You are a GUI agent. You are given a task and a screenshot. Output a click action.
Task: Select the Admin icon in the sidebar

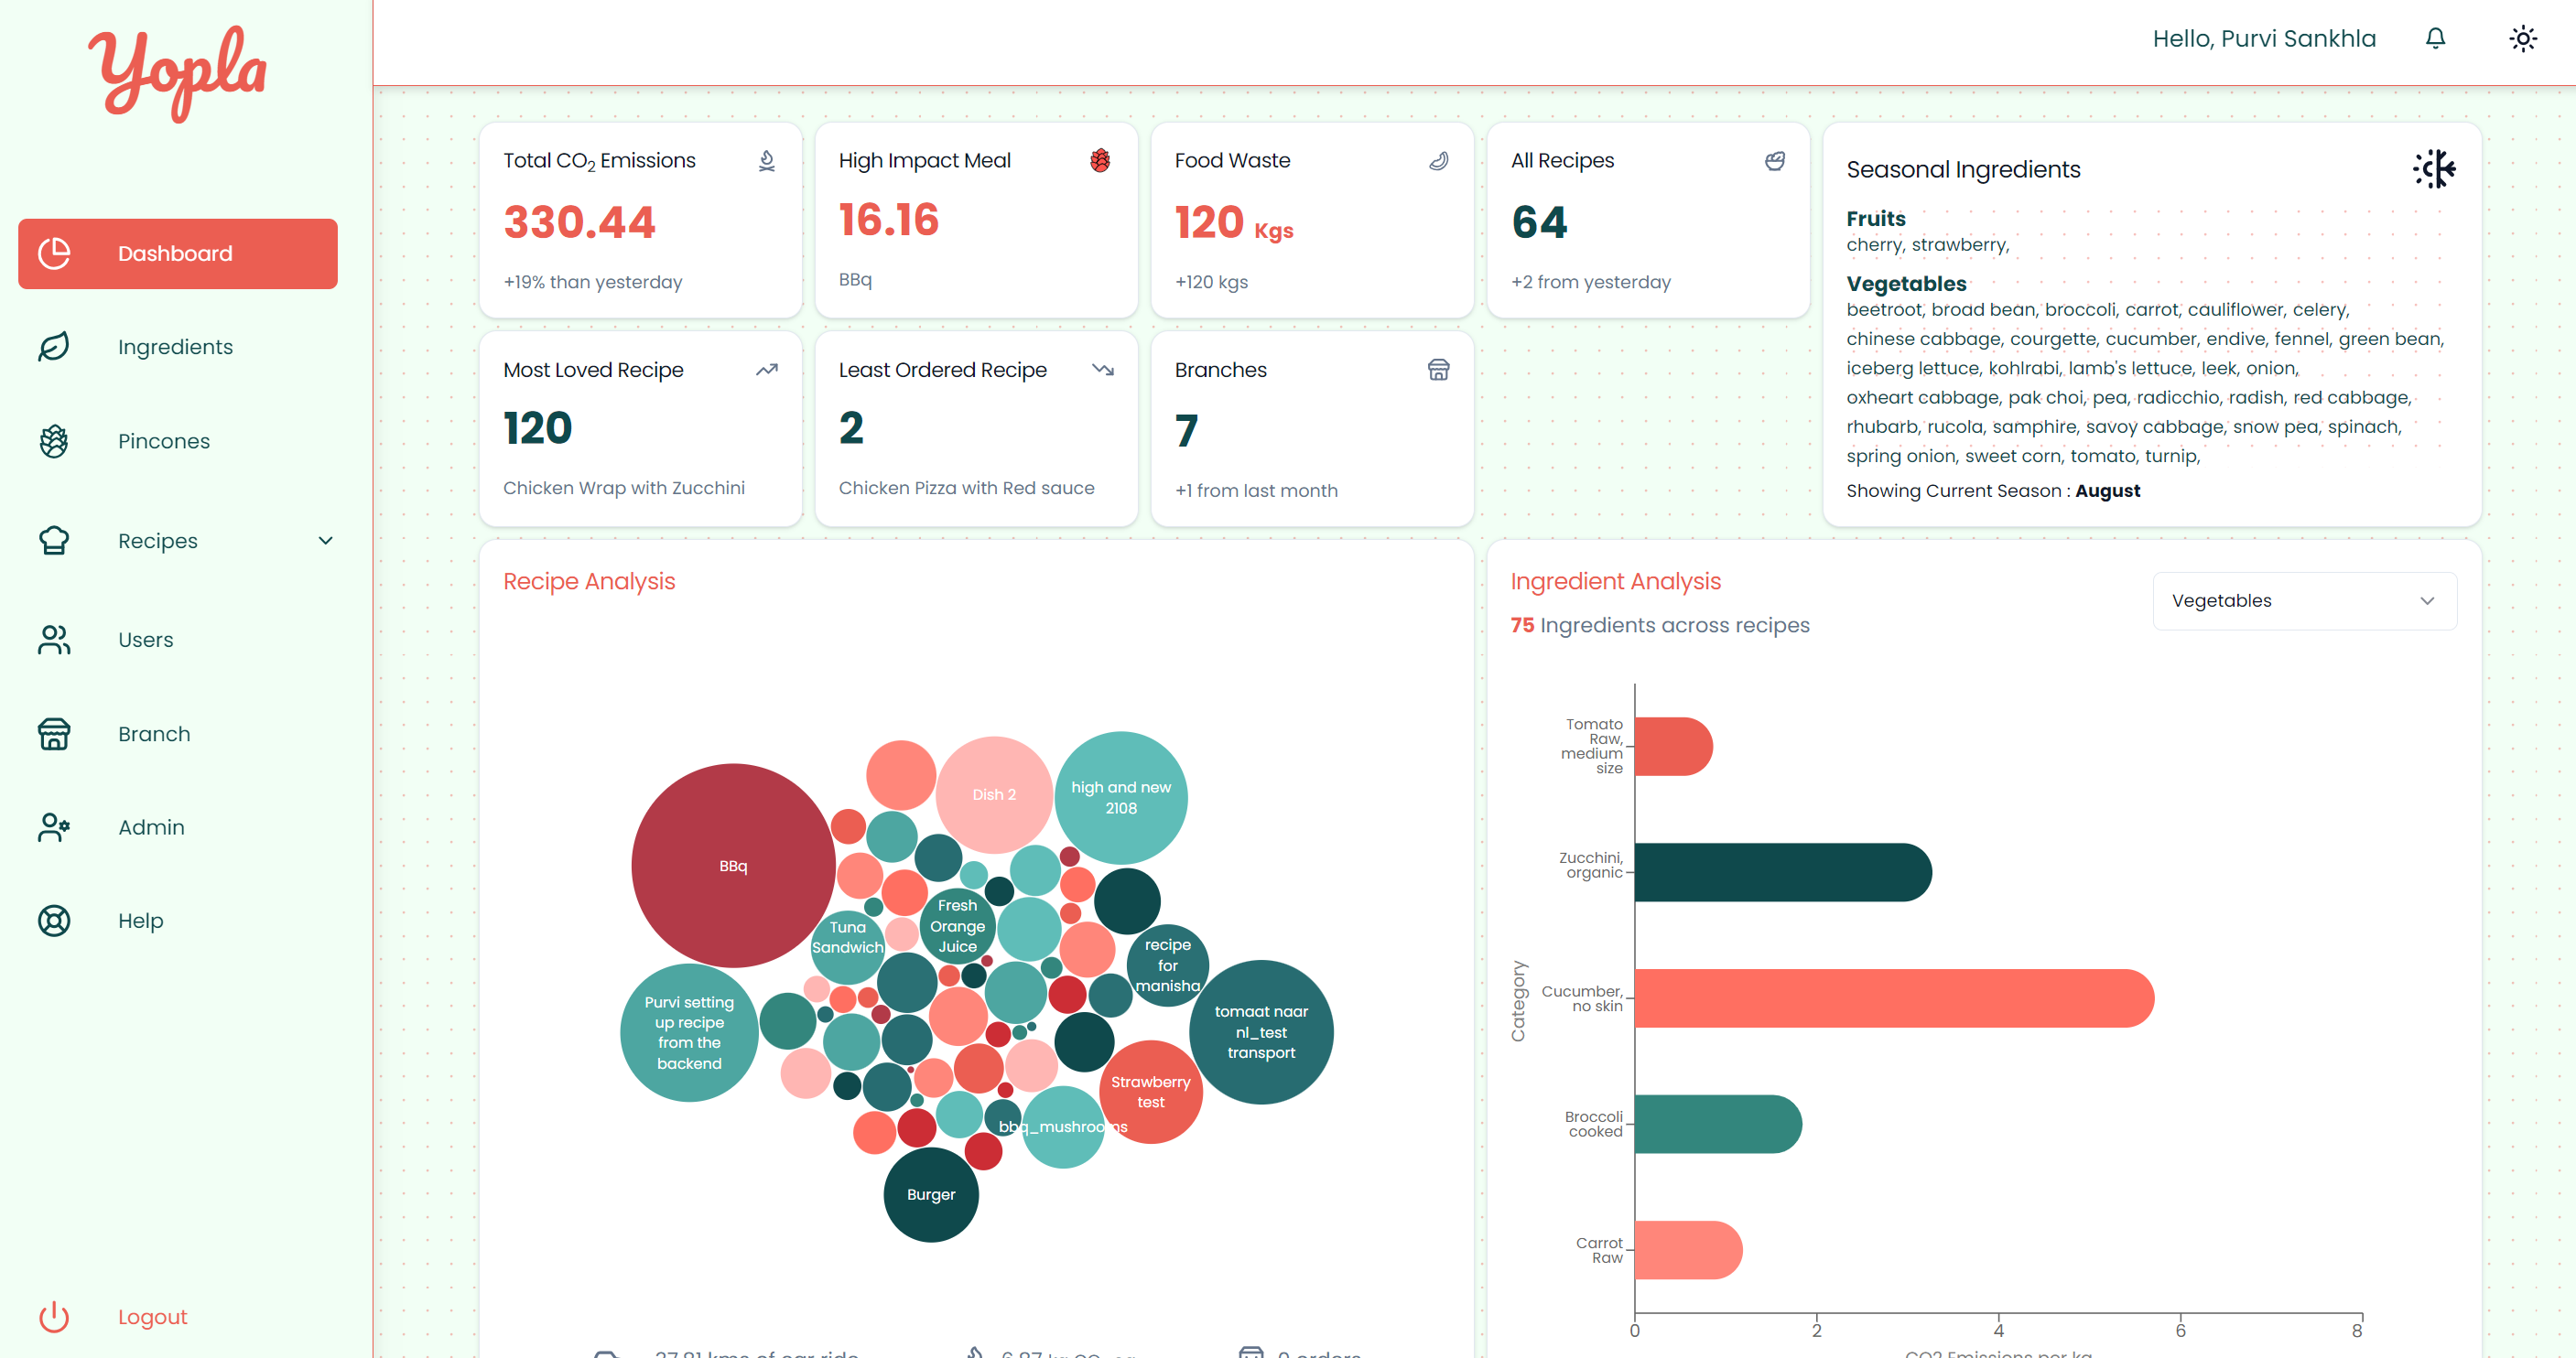tap(54, 827)
